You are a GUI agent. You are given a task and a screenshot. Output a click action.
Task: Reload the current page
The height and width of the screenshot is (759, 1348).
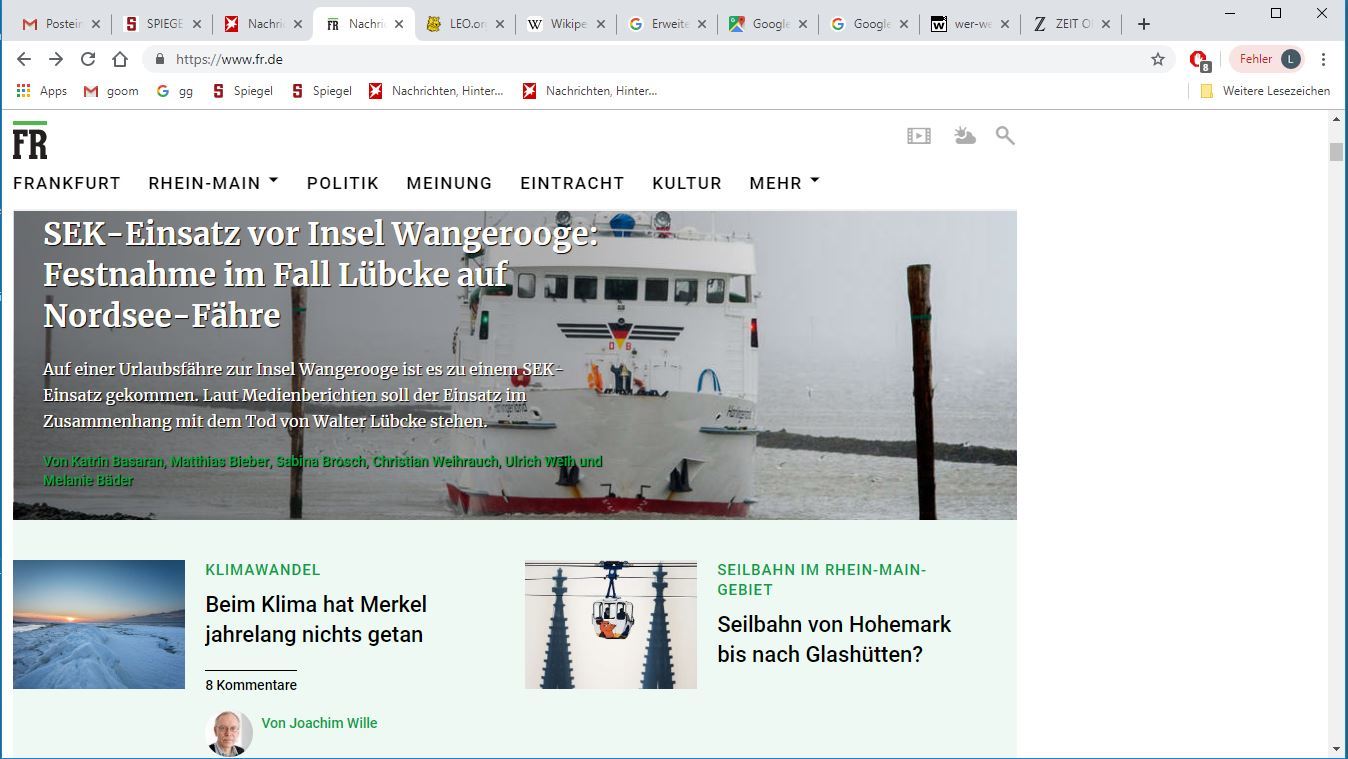pos(88,59)
